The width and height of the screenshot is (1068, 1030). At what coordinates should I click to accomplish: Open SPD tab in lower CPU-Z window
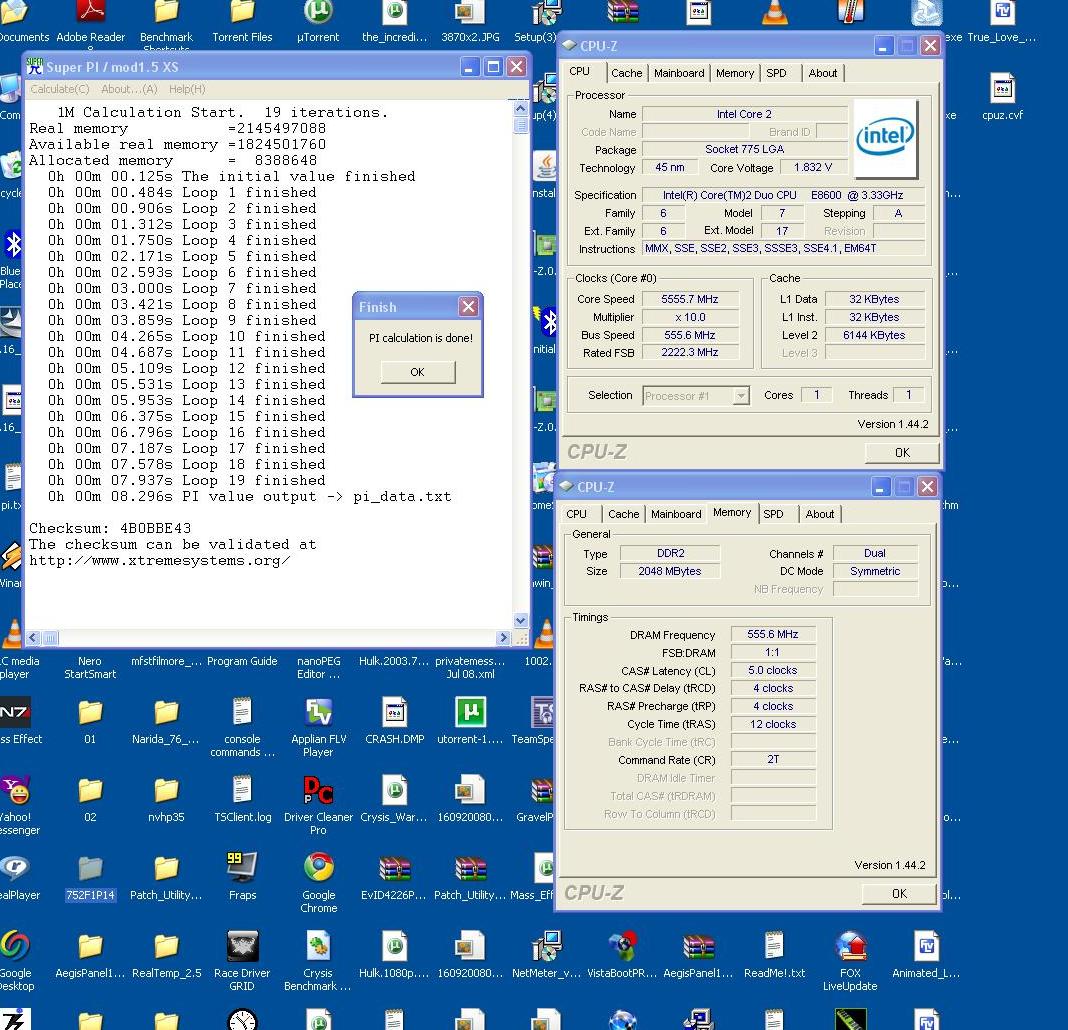point(773,514)
